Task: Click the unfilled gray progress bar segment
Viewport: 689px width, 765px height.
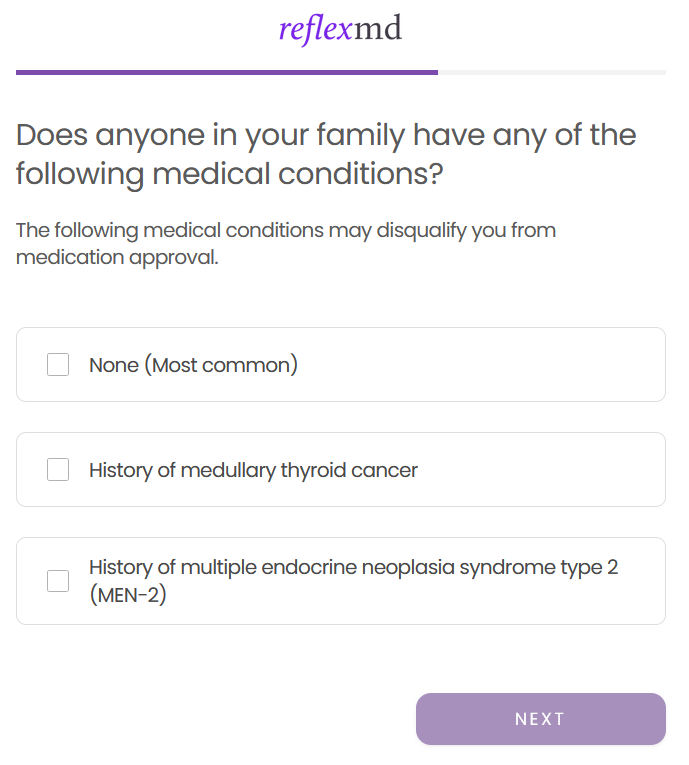Action: [551, 72]
